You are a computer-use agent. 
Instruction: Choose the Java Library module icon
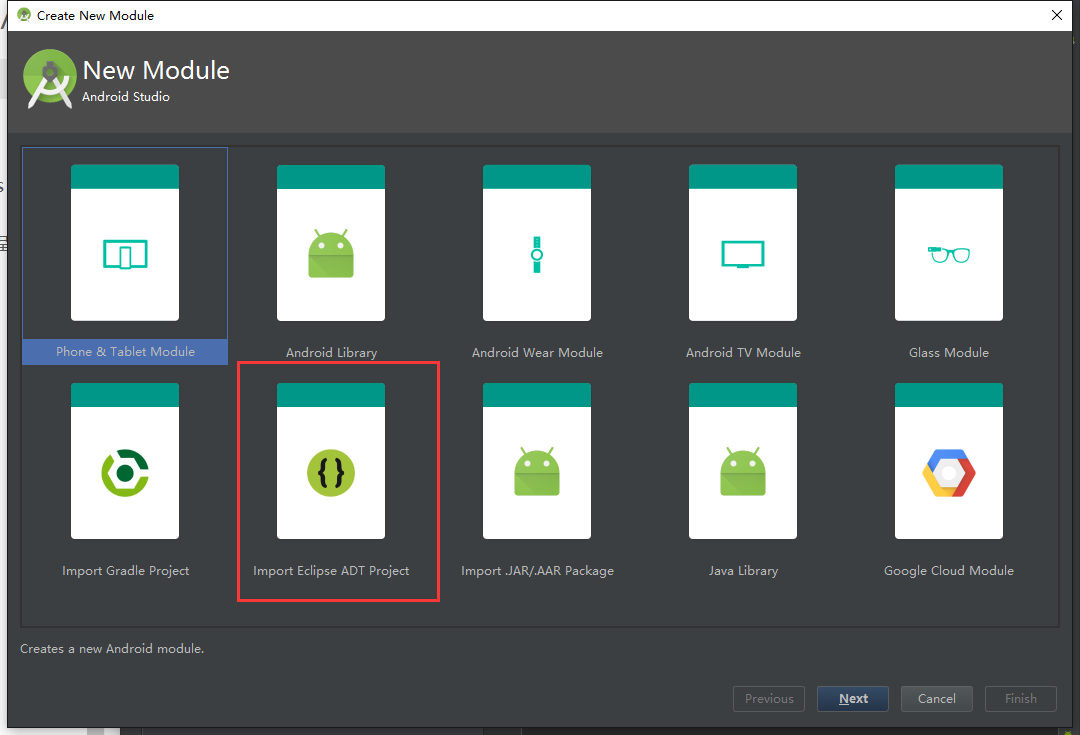[x=742, y=461]
